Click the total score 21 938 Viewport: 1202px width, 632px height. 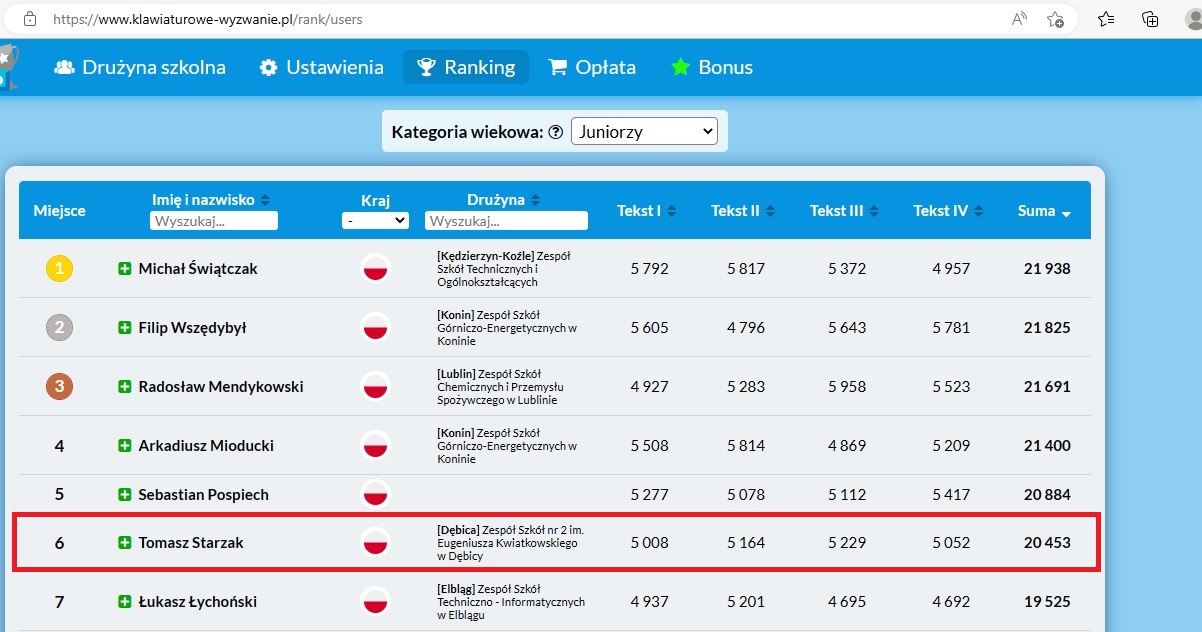pyautogui.click(x=1047, y=269)
